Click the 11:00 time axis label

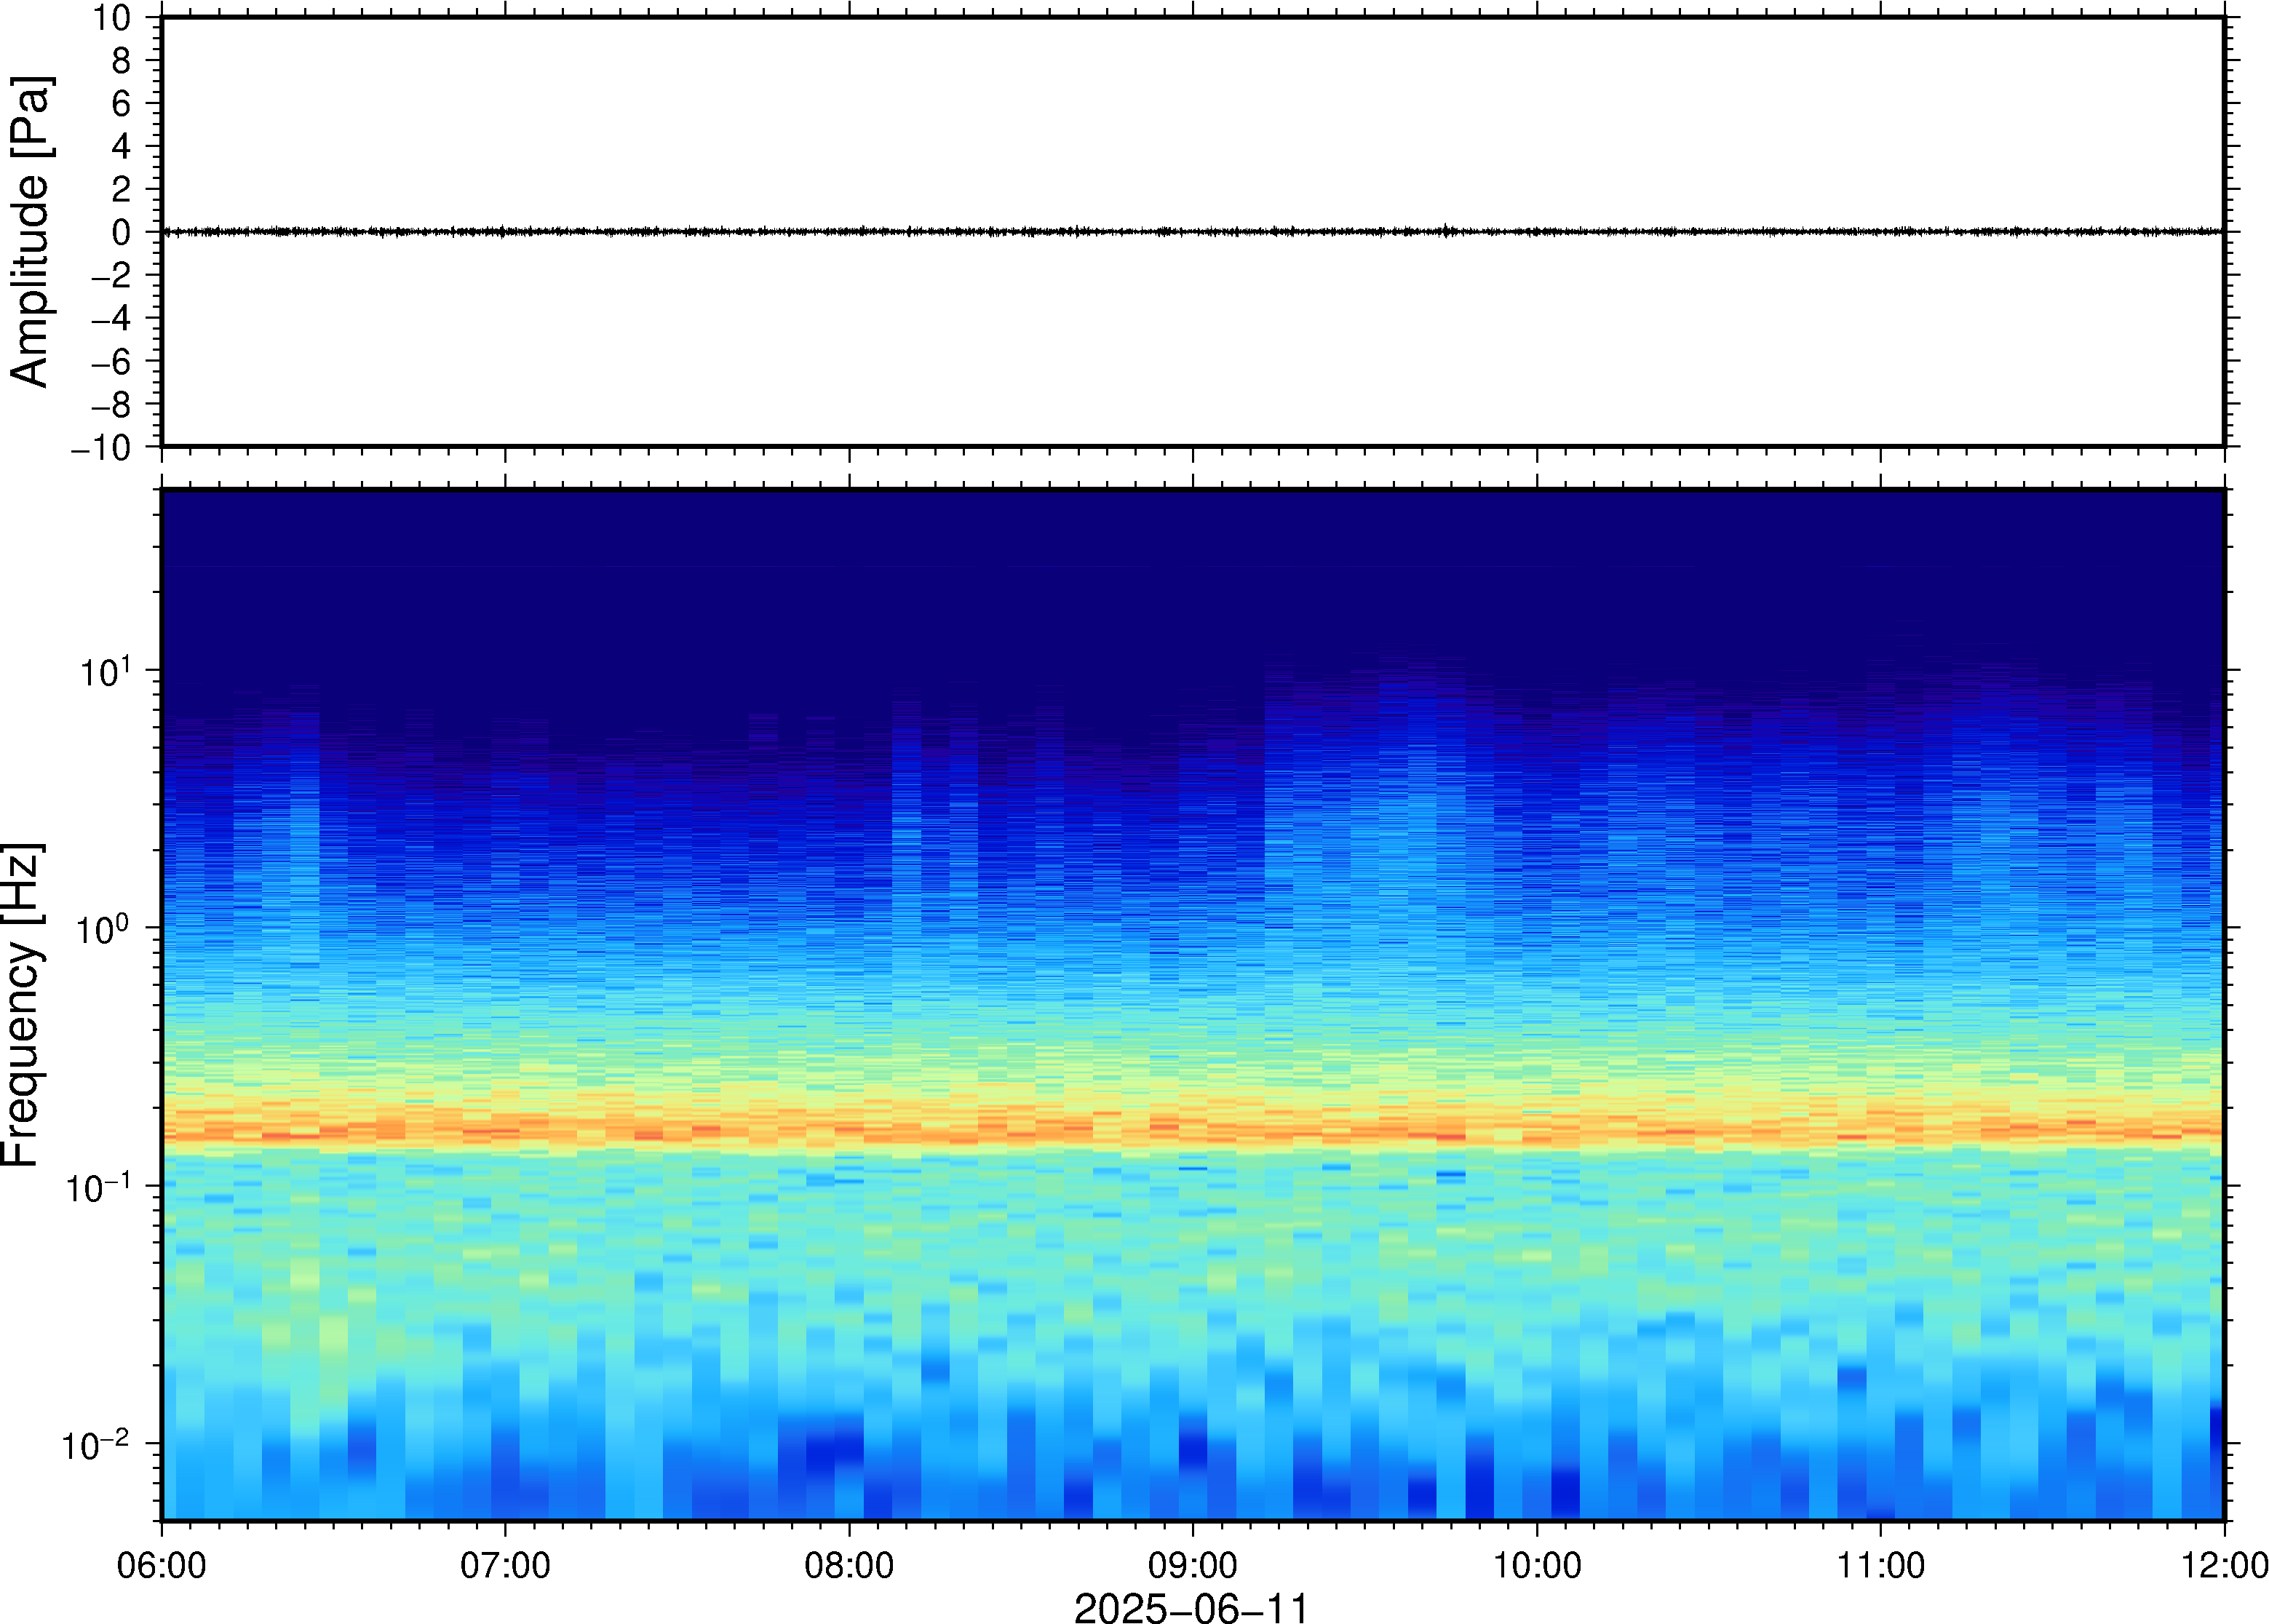coord(1880,1565)
